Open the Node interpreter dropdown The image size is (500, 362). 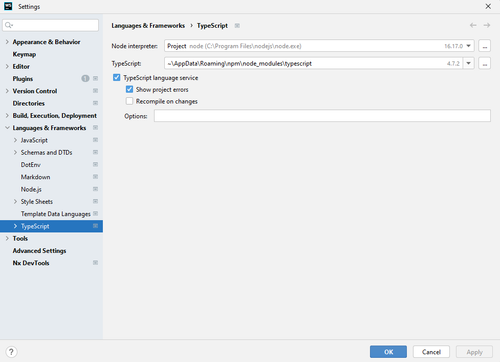pos(469,46)
